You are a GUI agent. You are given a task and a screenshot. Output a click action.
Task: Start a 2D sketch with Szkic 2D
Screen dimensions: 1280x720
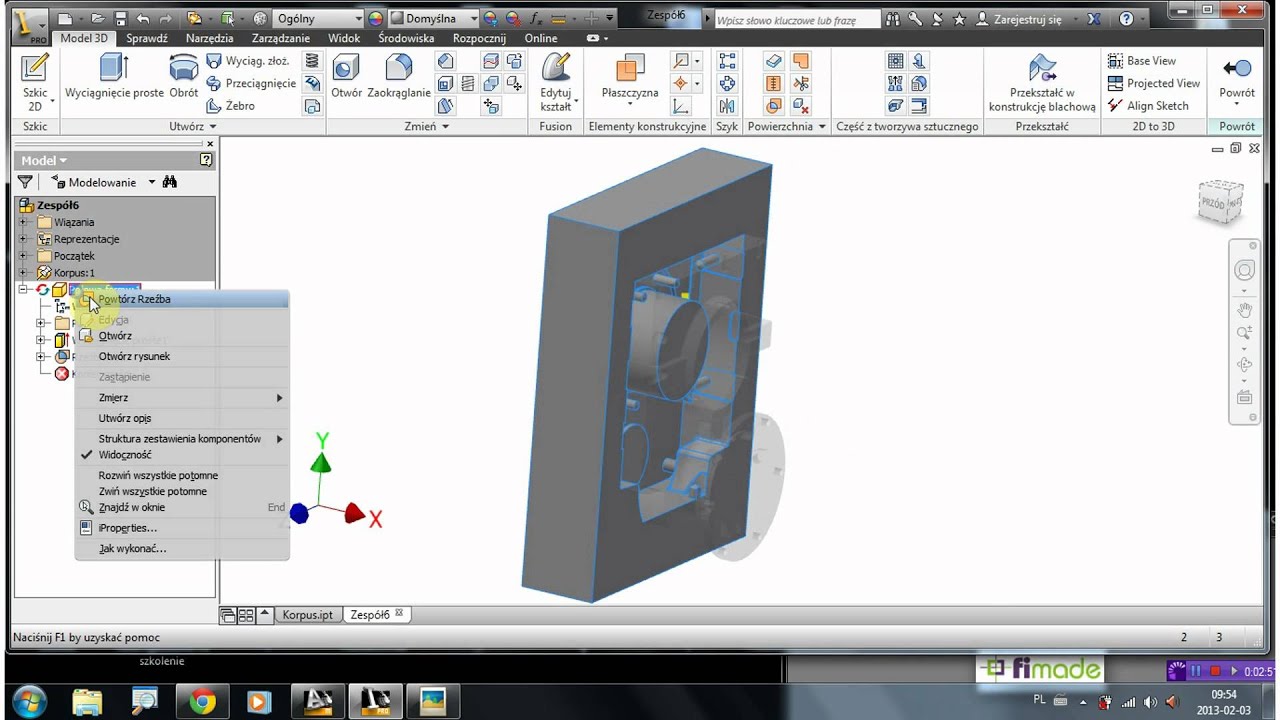click(x=35, y=83)
